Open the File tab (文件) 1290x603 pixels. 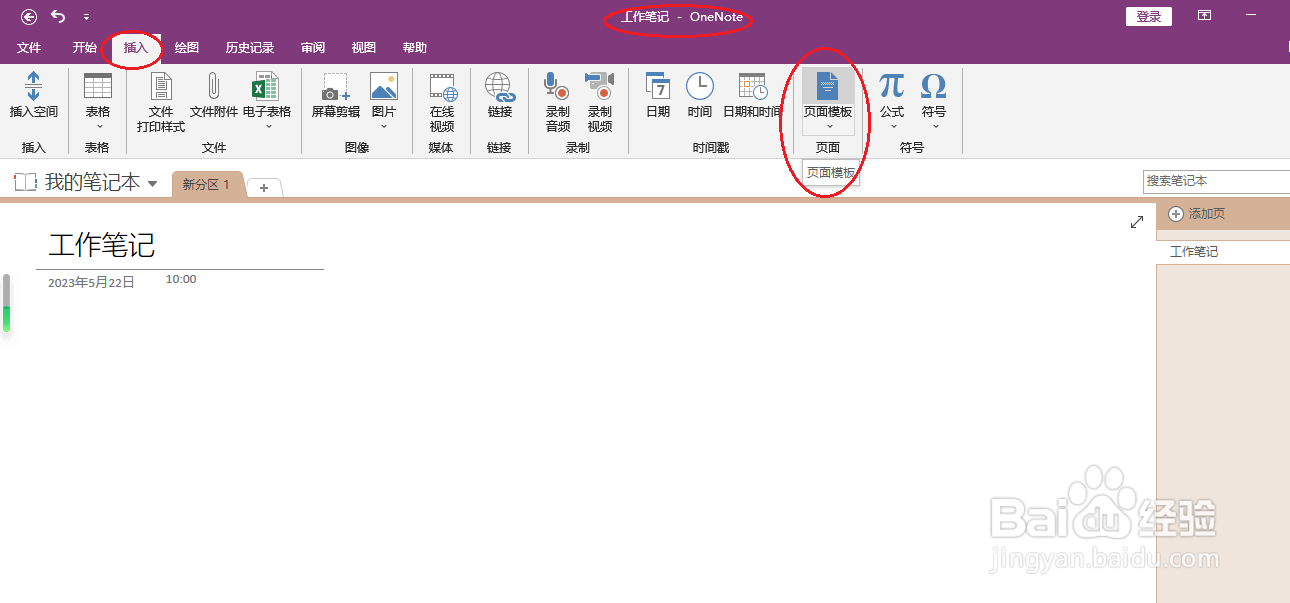click(x=29, y=48)
